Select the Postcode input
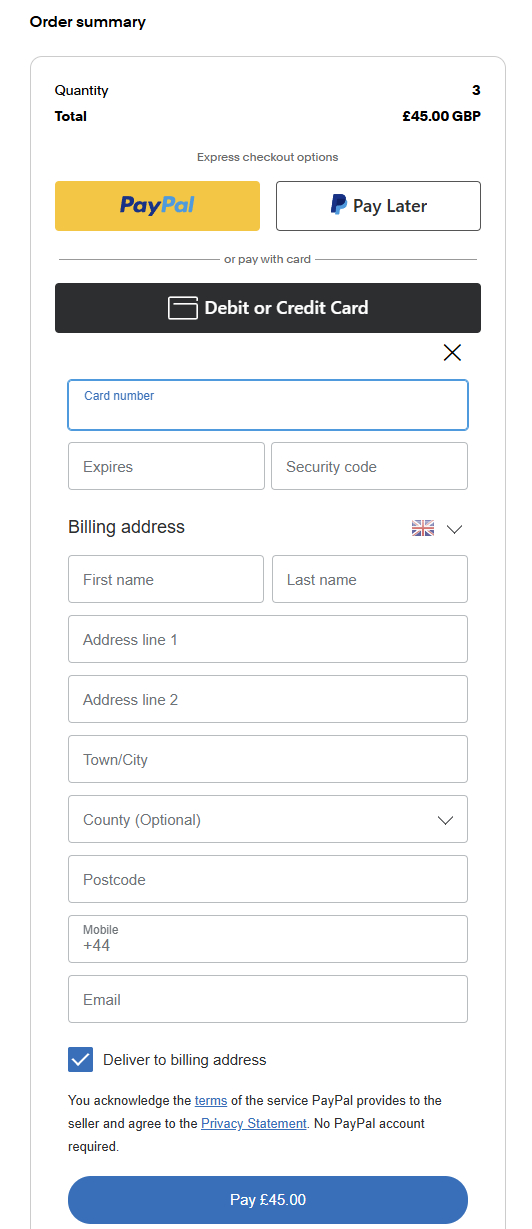The height and width of the screenshot is (1229, 532). coord(268,879)
